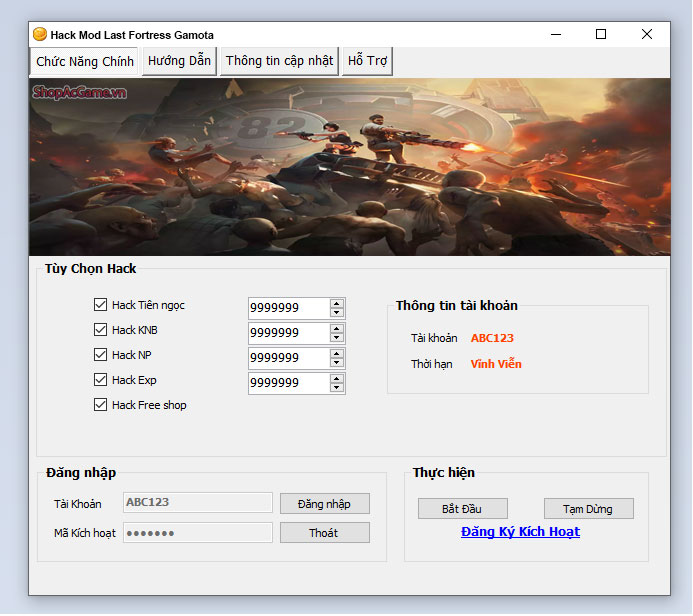
Task: Open the Thông tin cập nhật tab
Action: click(x=279, y=61)
